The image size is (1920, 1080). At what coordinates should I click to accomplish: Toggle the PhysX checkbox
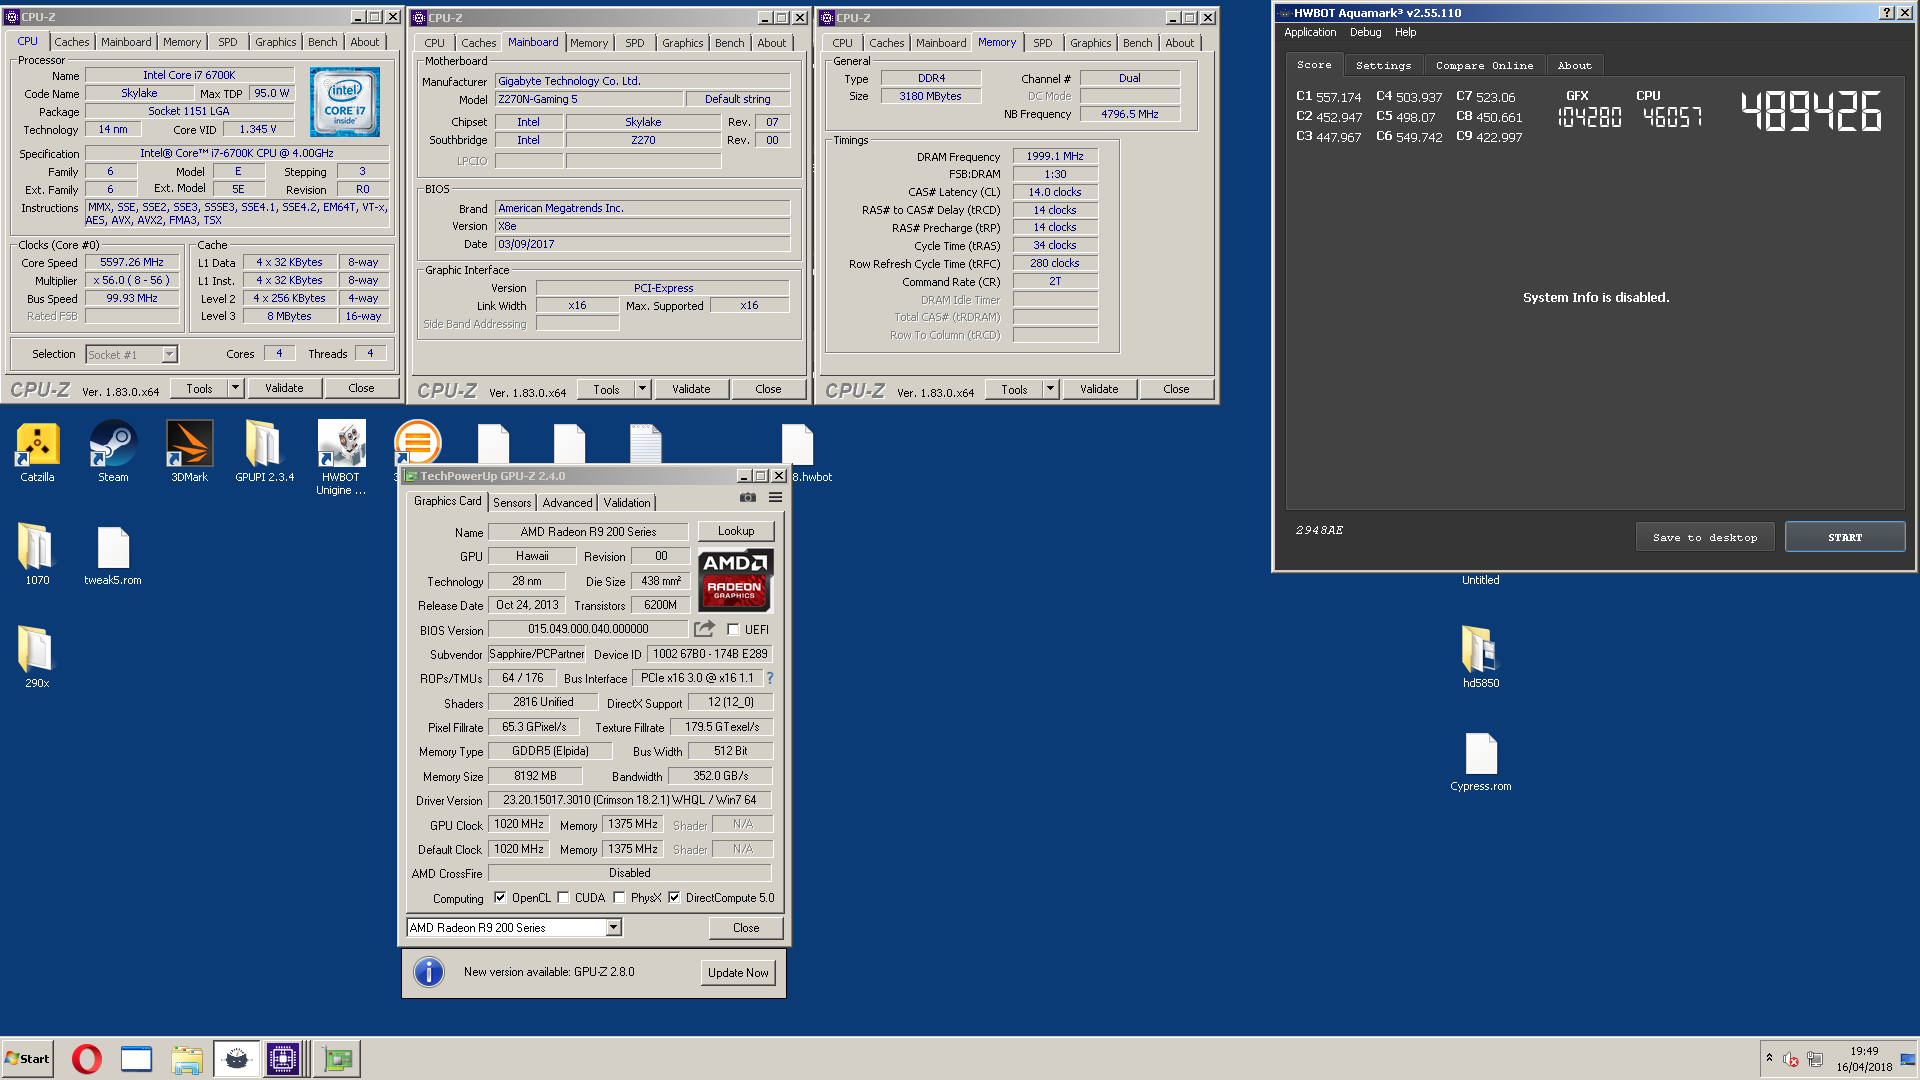click(619, 898)
